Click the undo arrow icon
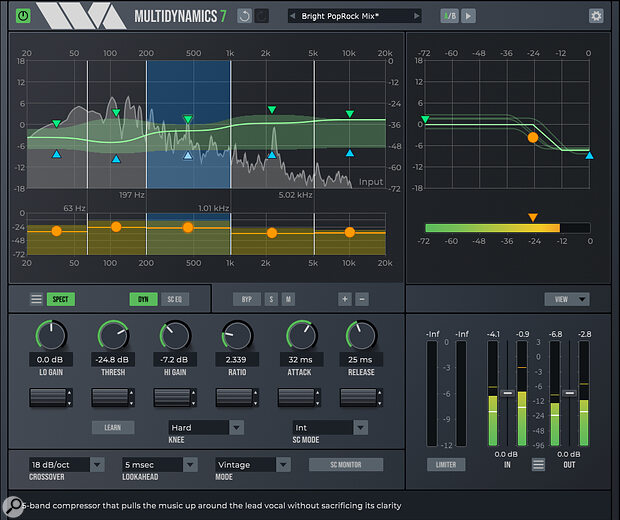 click(244, 16)
